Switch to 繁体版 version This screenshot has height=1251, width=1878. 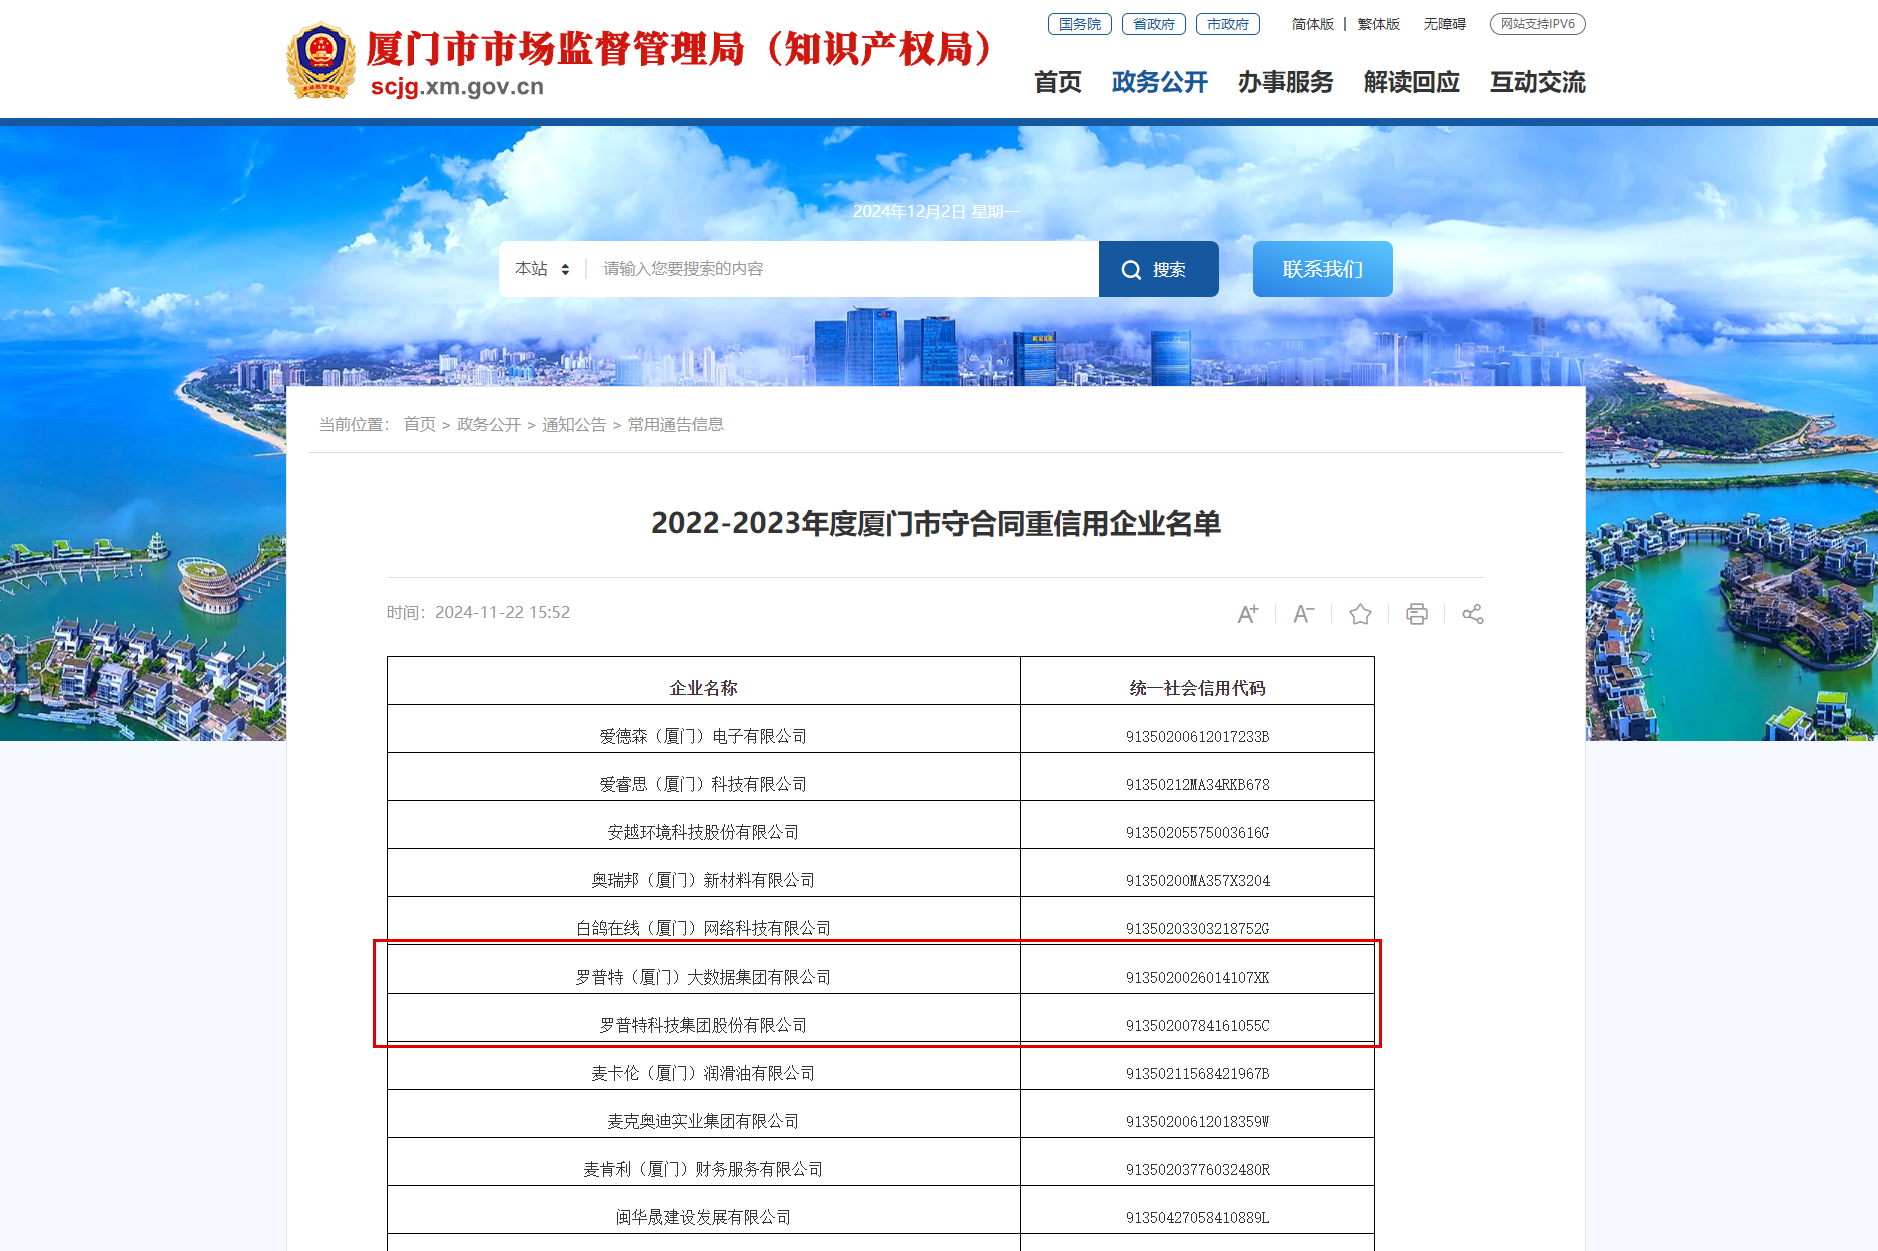pos(1378,24)
